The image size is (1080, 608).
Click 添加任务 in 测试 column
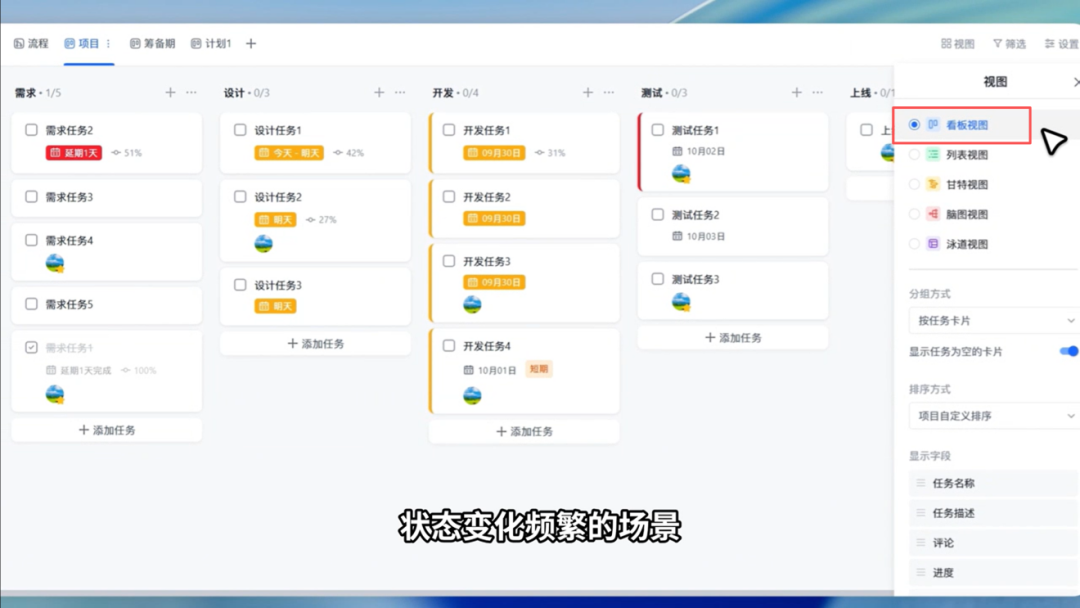point(733,337)
